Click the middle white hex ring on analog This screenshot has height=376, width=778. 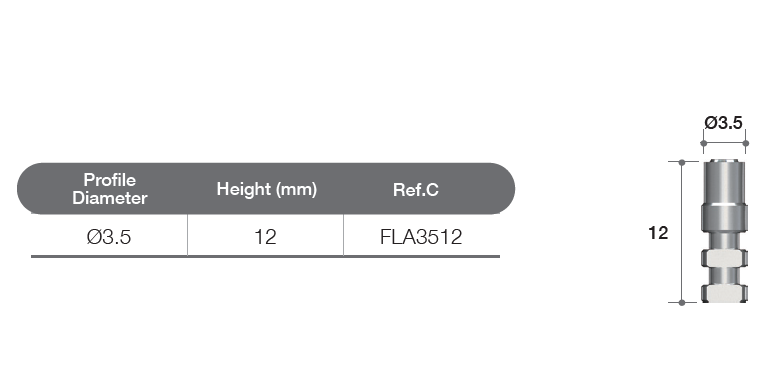(x=724, y=258)
